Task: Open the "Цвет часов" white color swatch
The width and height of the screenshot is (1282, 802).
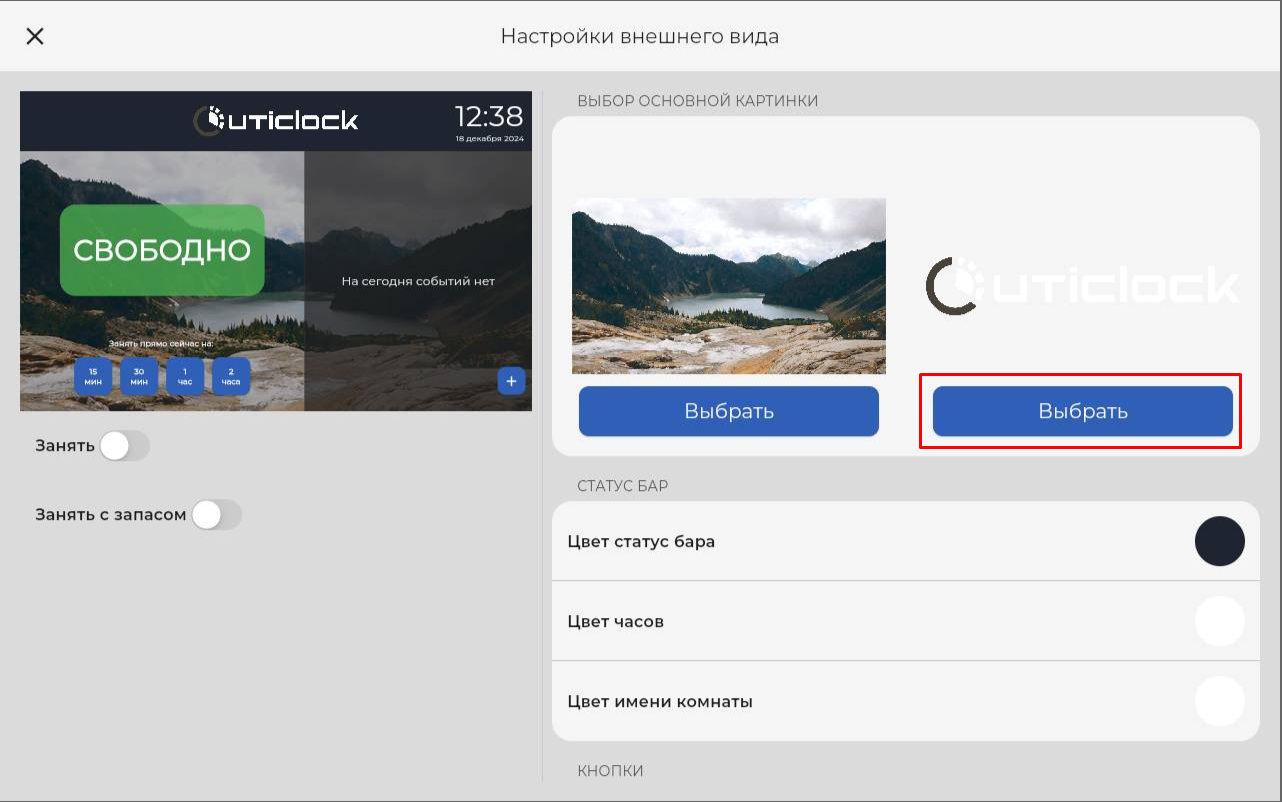Action: (1220, 621)
